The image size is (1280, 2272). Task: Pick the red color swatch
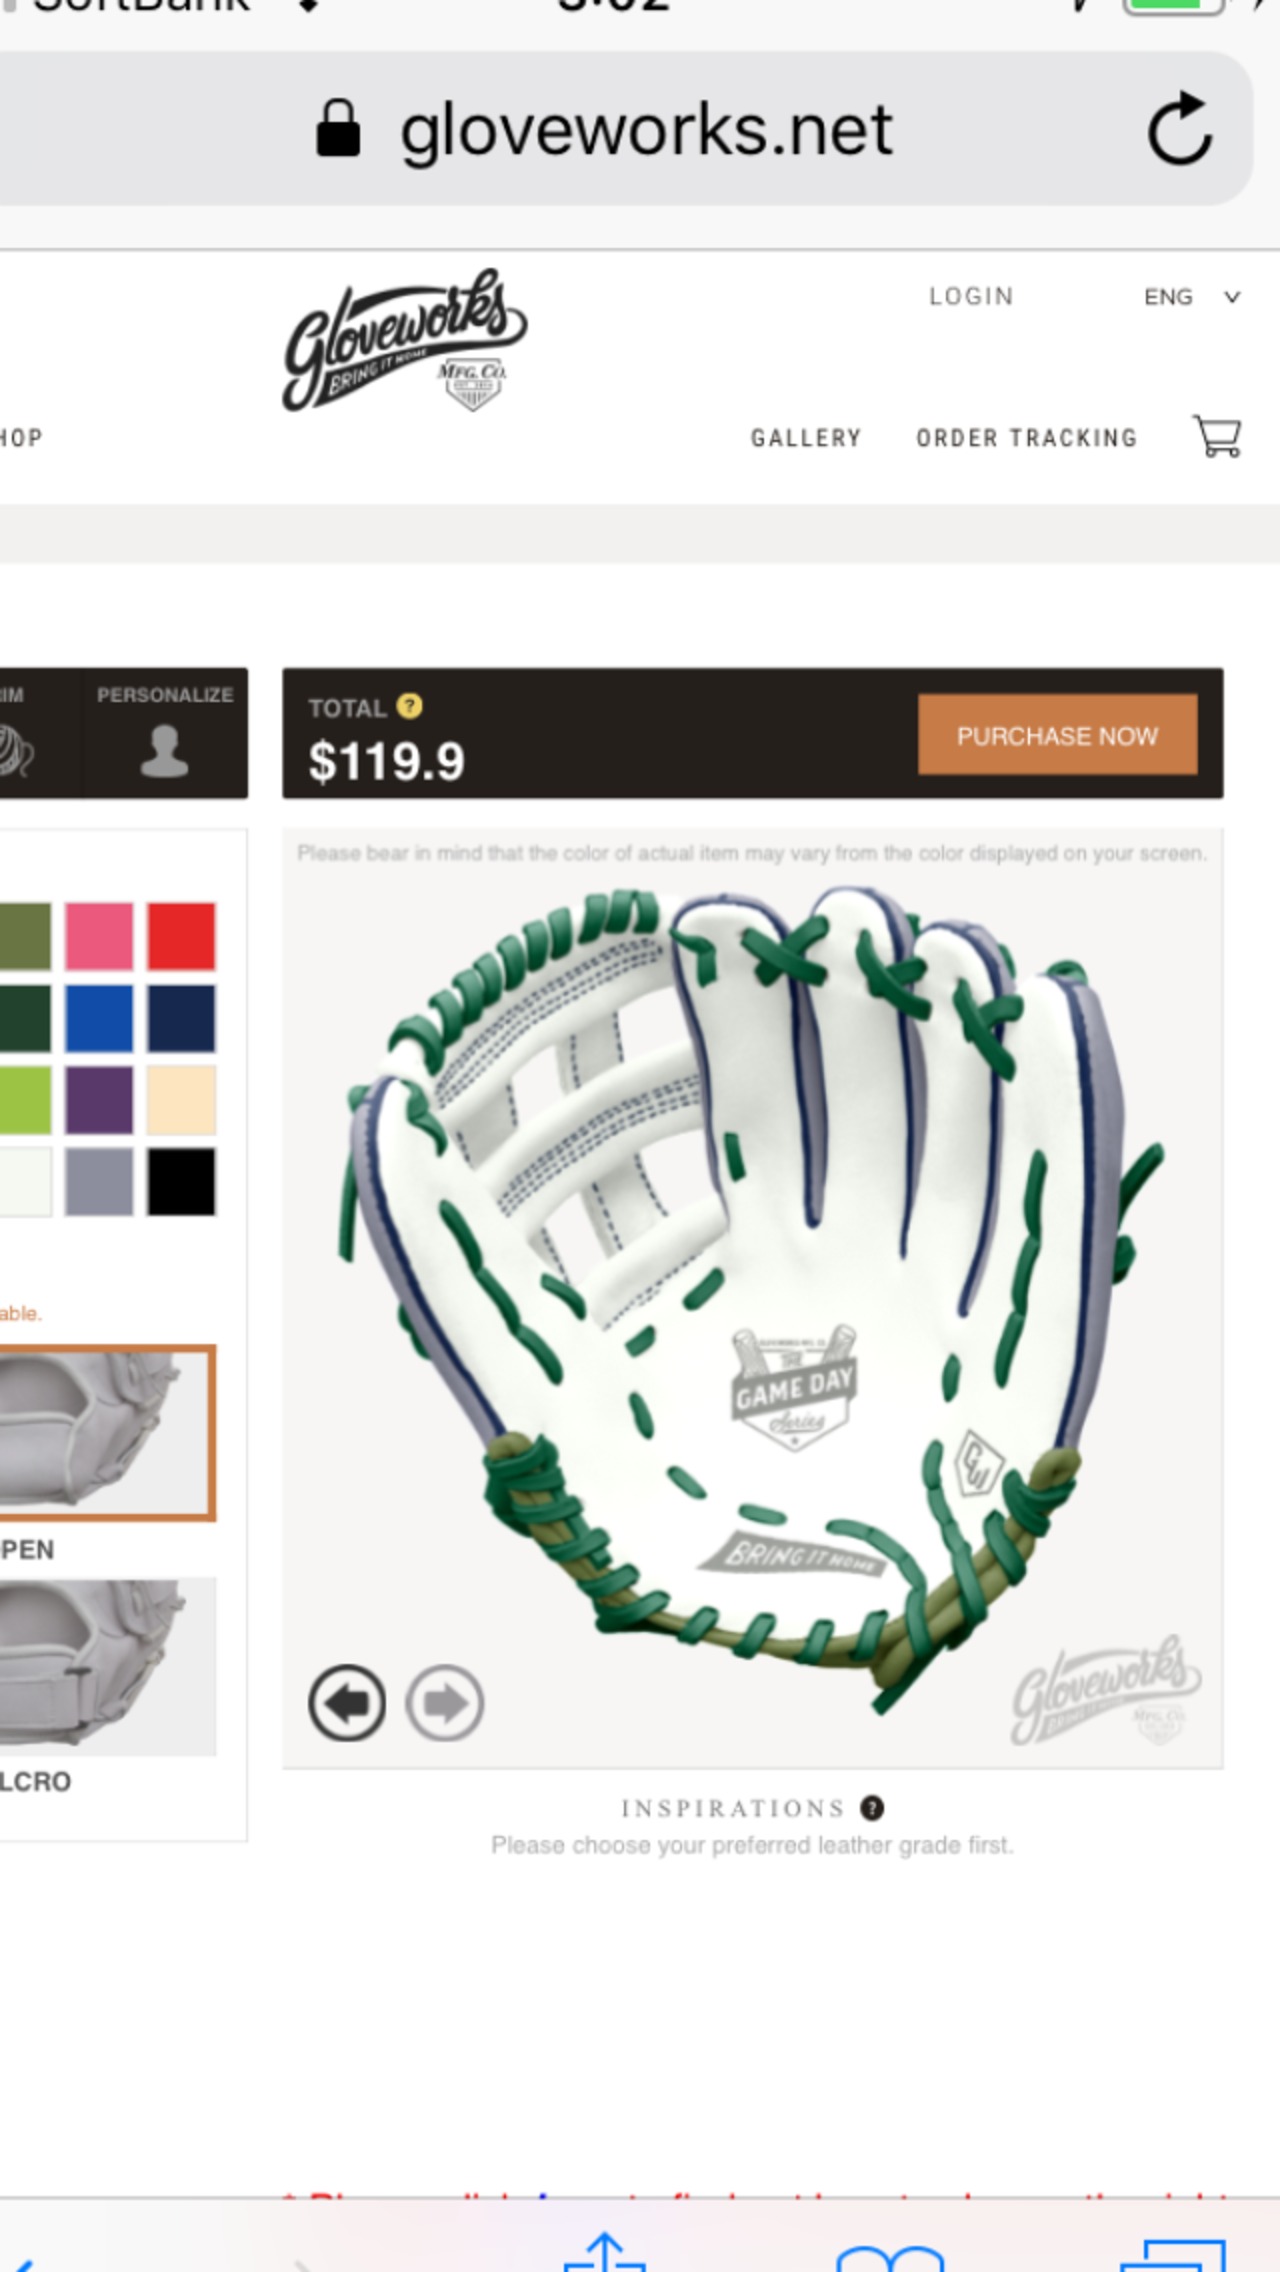tap(181, 936)
